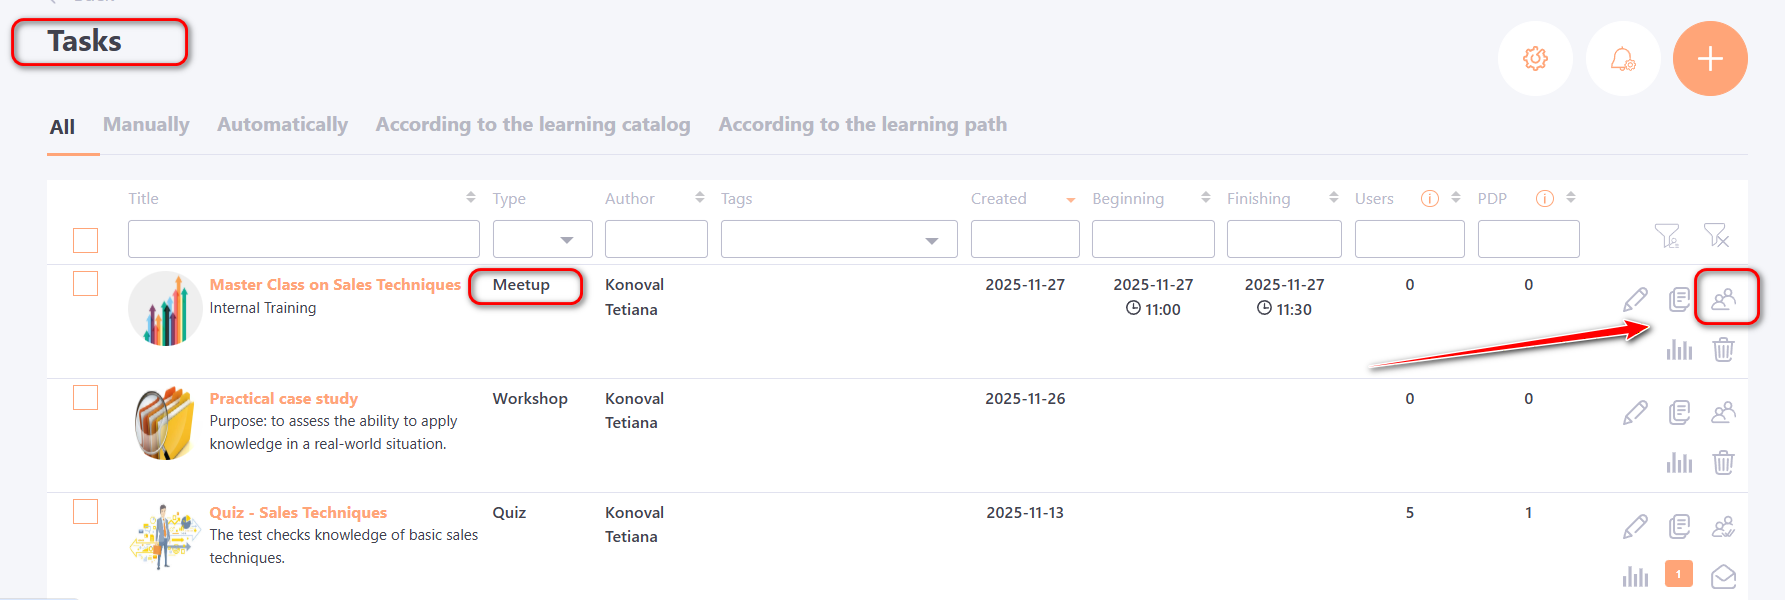Open Practical case study title link
This screenshot has height=600, width=1785.
click(283, 398)
